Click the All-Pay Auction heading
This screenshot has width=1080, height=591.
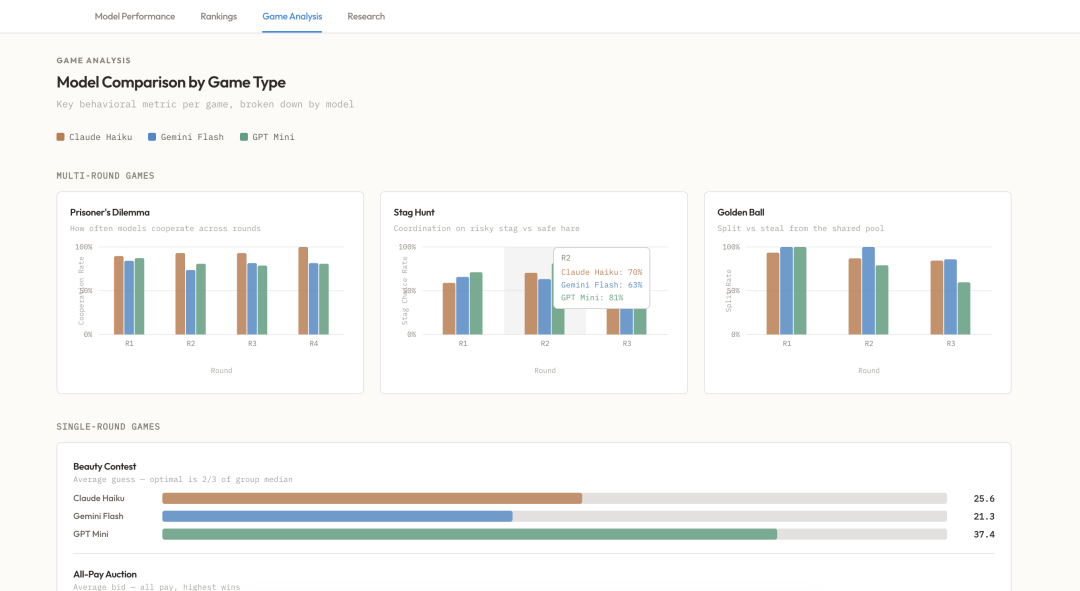pos(105,574)
